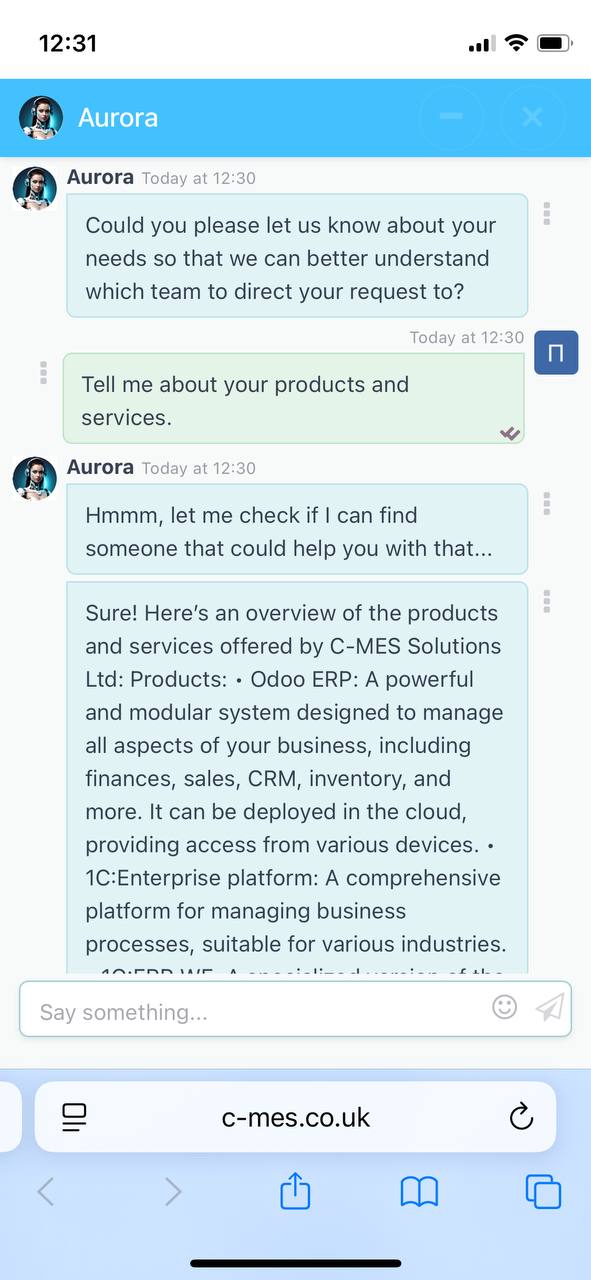
Task: Open options on the products overview message
Action: 547,601
